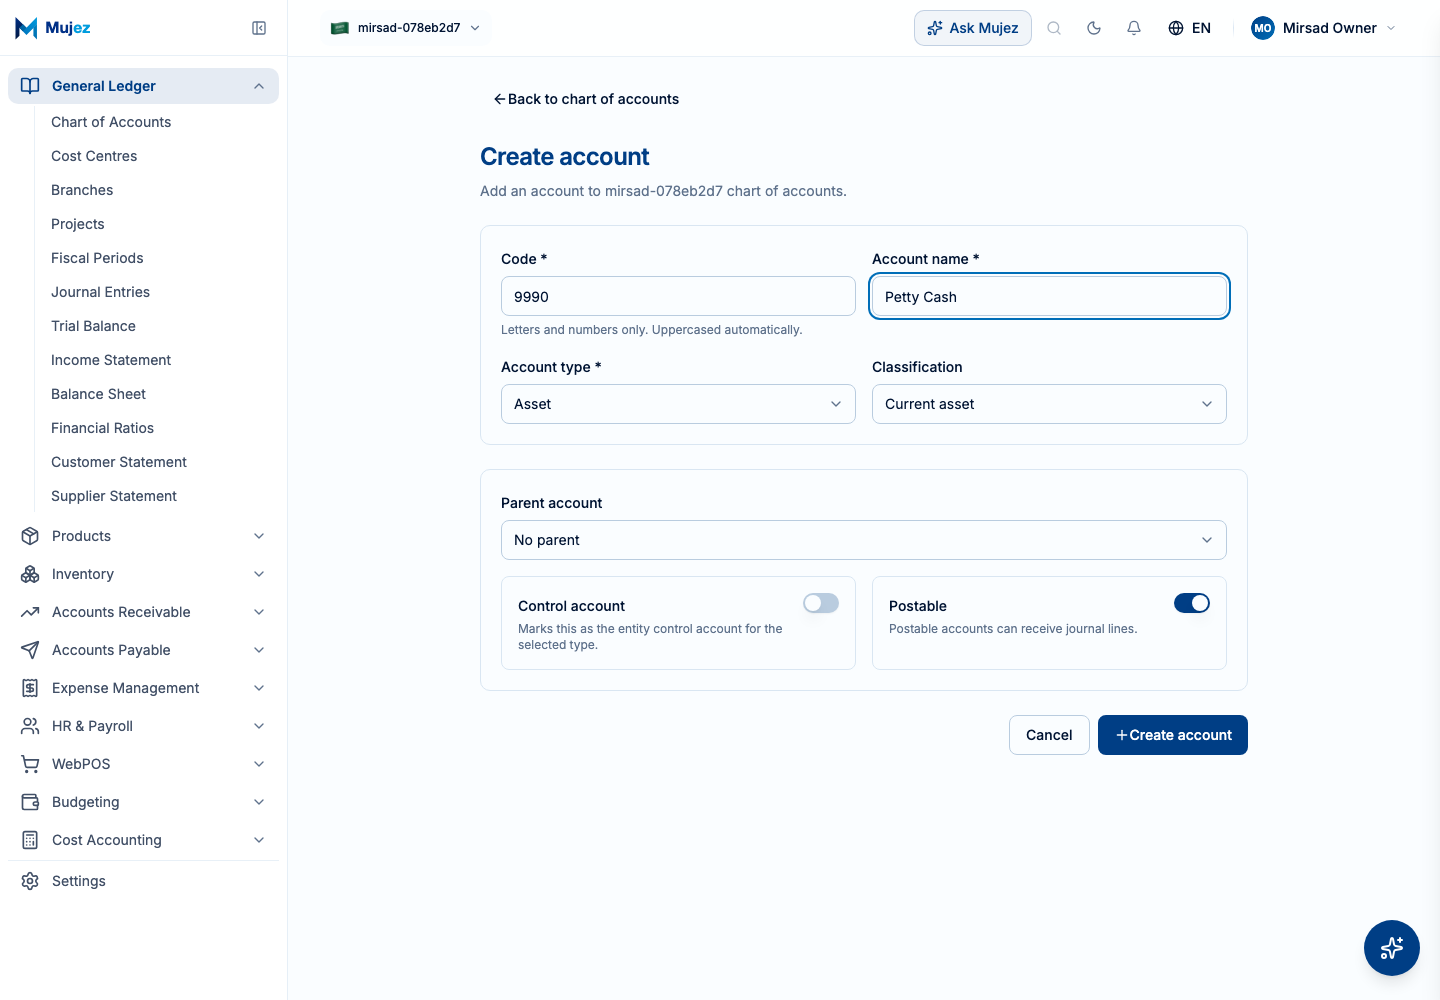Open the Parent account dropdown
The width and height of the screenshot is (1440, 1000).
pyautogui.click(x=864, y=540)
